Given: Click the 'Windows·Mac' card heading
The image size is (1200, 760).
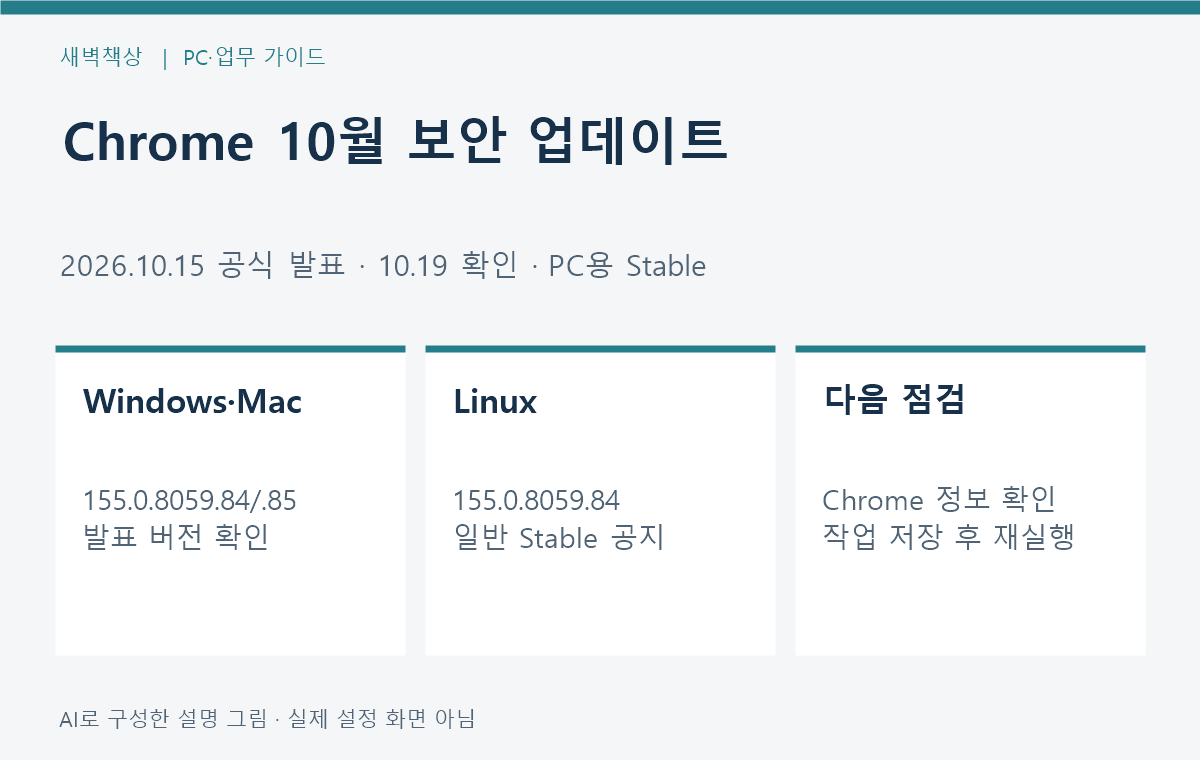Looking at the screenshot, I should point(192,401).
